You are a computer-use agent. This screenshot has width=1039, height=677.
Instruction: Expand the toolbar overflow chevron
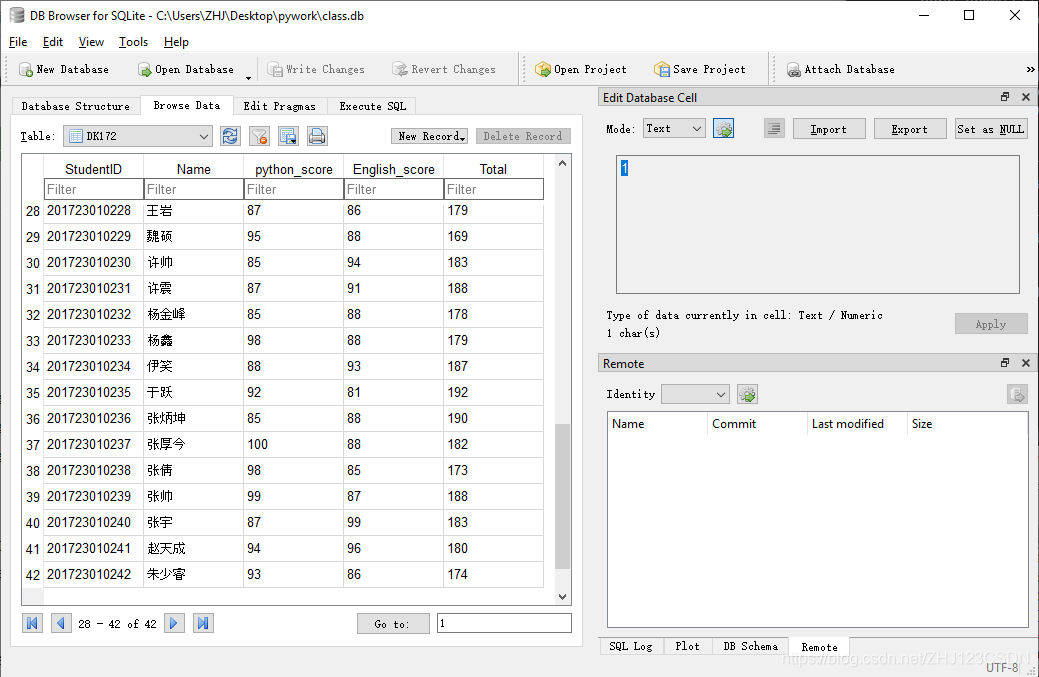click(x=1030, y=70)
